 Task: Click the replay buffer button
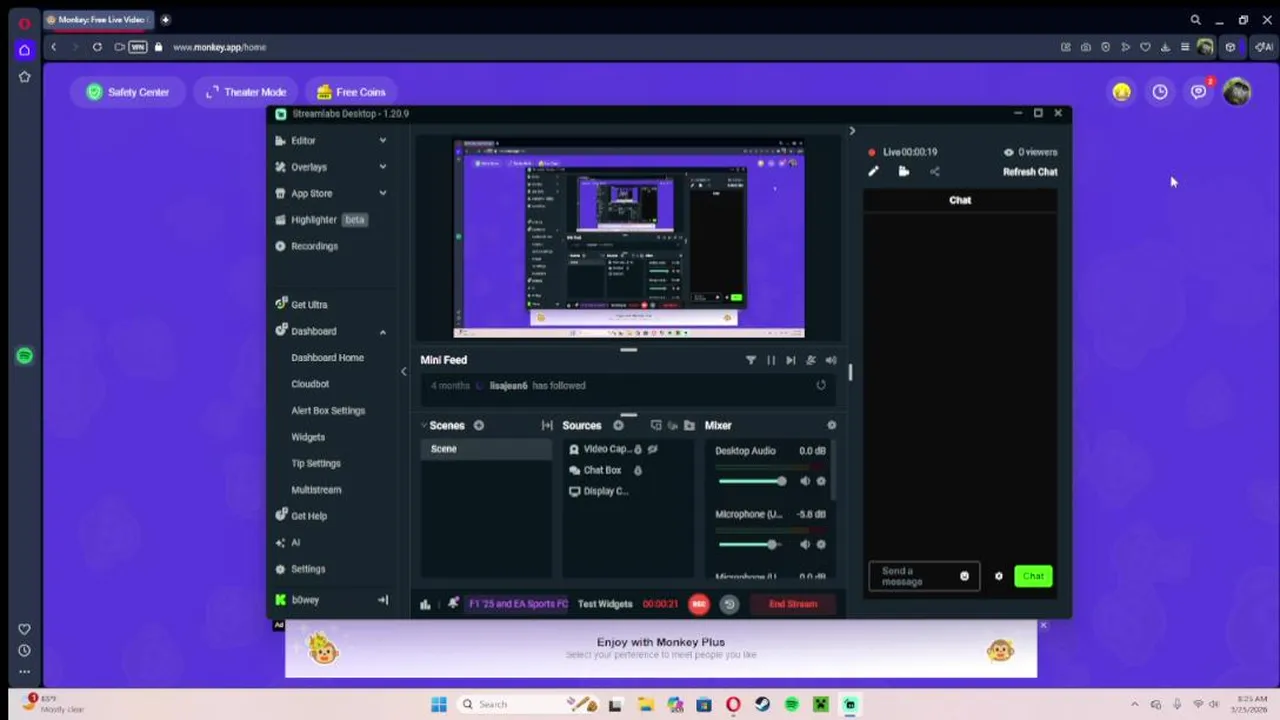click(x=729, y=604)
